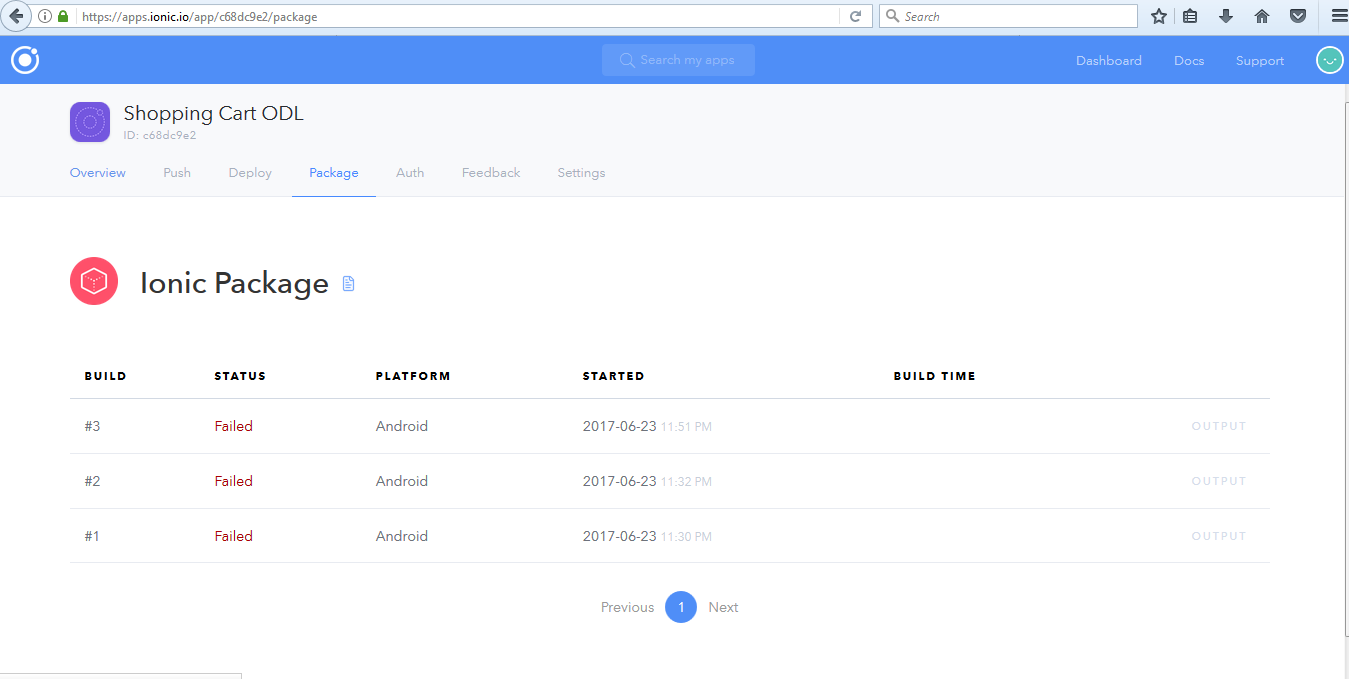Screen dimensions: 1349x679
Task: Click the Ionic Package heading
Action: tap(234, 283)
